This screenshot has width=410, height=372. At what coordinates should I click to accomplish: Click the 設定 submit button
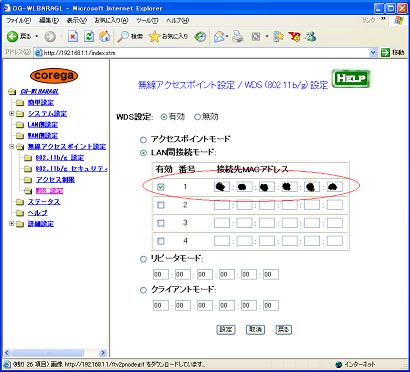point(226,330)
